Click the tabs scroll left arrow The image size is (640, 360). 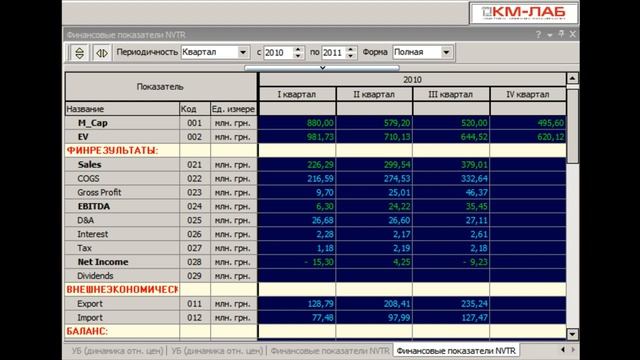563,350
